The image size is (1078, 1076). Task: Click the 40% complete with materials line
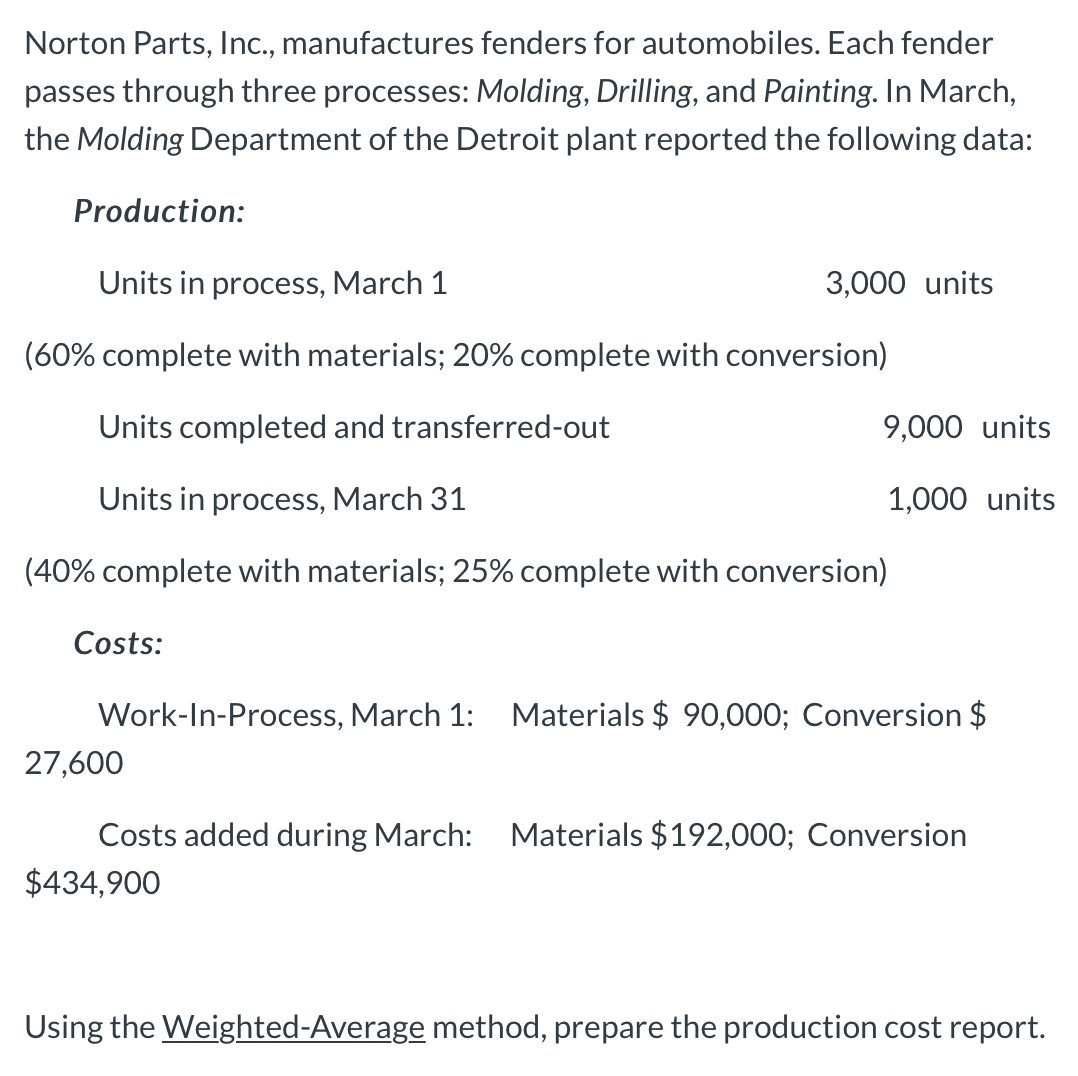[x=455, y=571]
